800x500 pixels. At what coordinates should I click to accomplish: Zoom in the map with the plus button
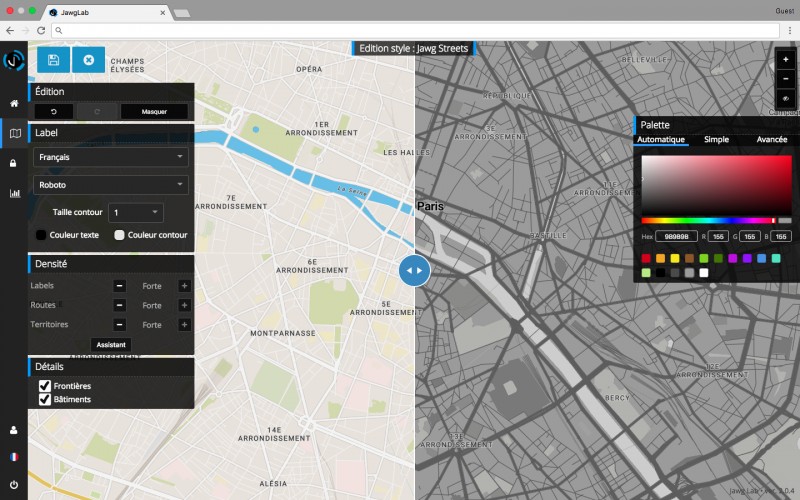(786, 60)
